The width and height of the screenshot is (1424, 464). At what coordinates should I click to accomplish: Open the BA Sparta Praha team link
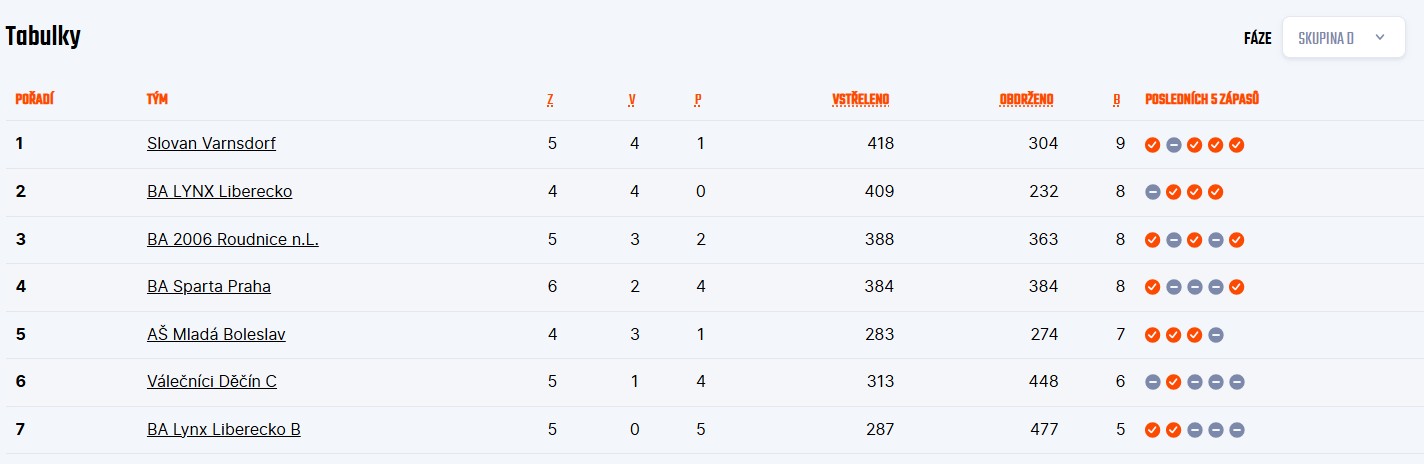pos(208,286)
